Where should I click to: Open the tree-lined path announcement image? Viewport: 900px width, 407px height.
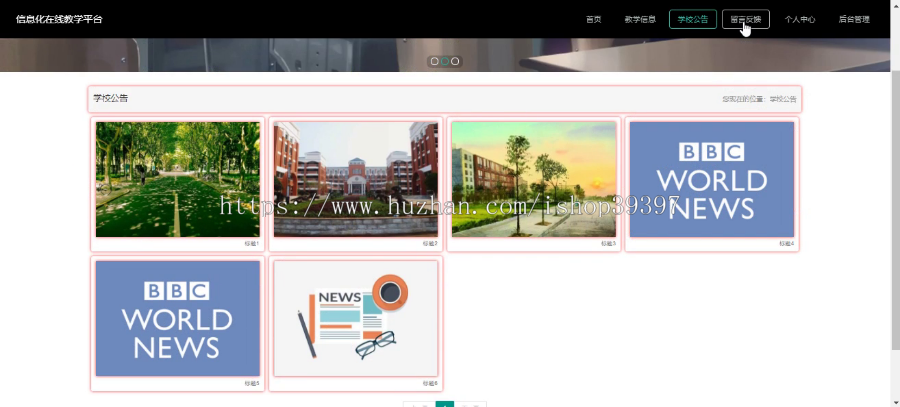[x=177, y=179]
